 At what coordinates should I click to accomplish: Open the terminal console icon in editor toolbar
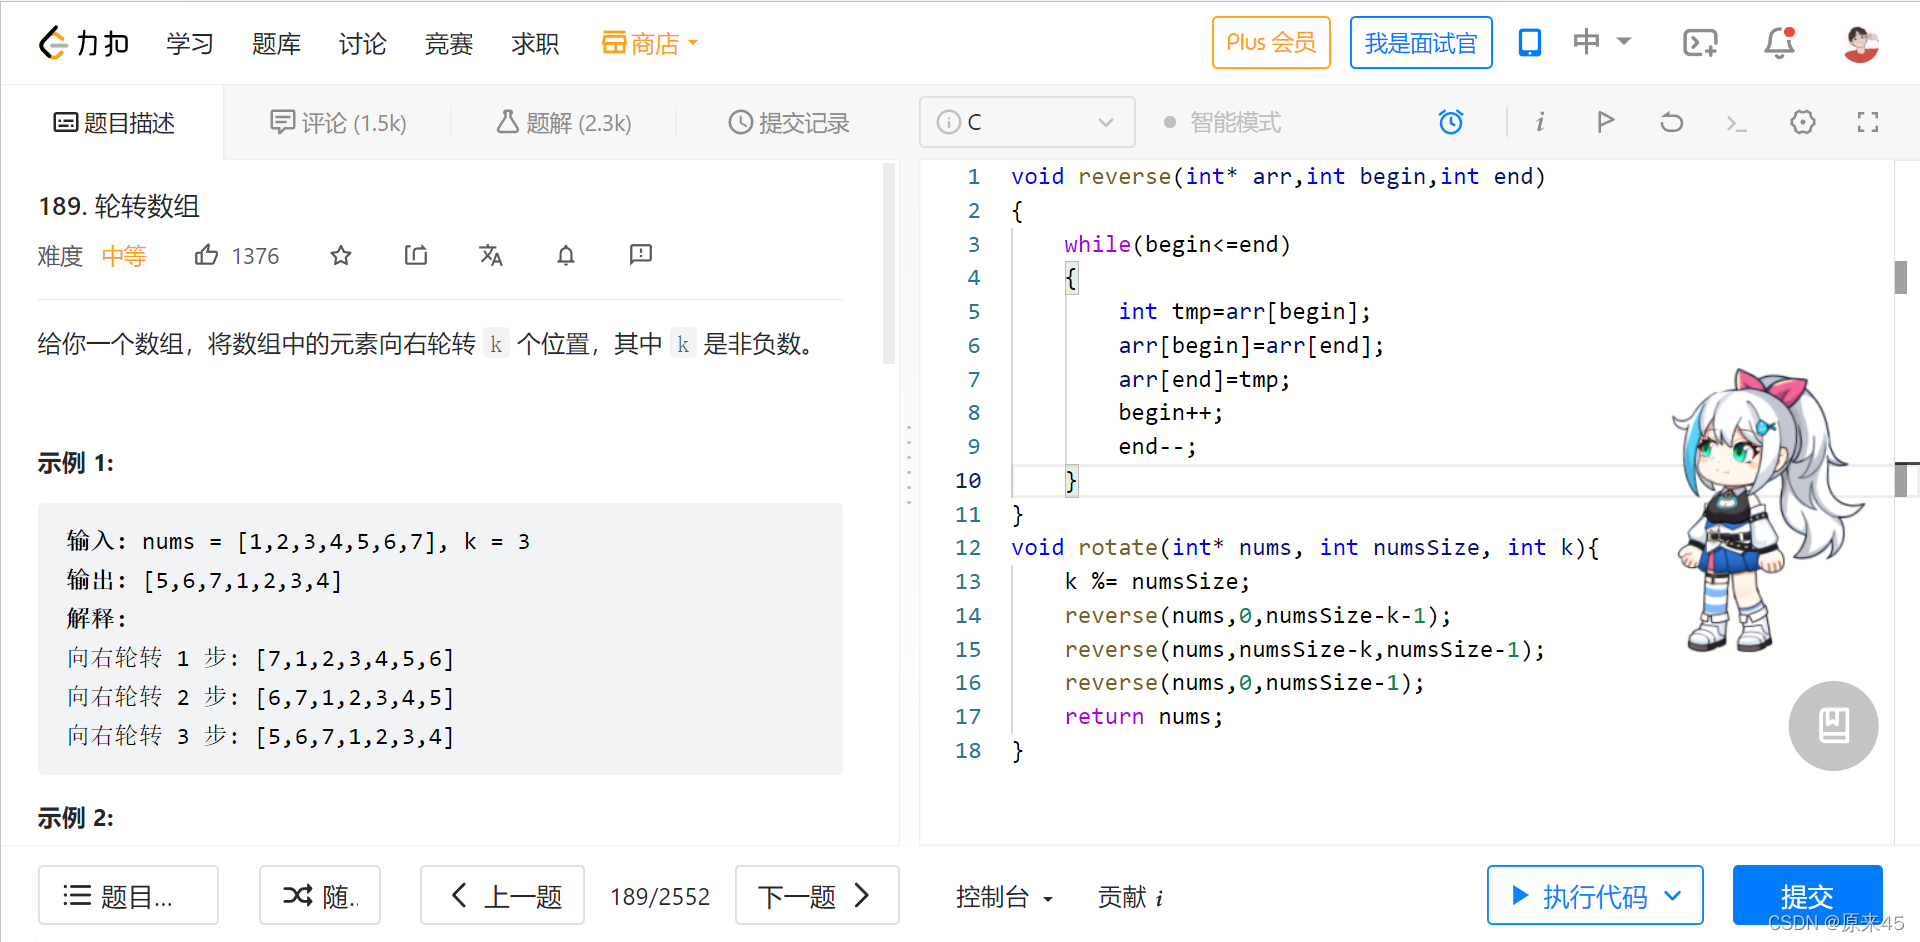(1737, 122)
